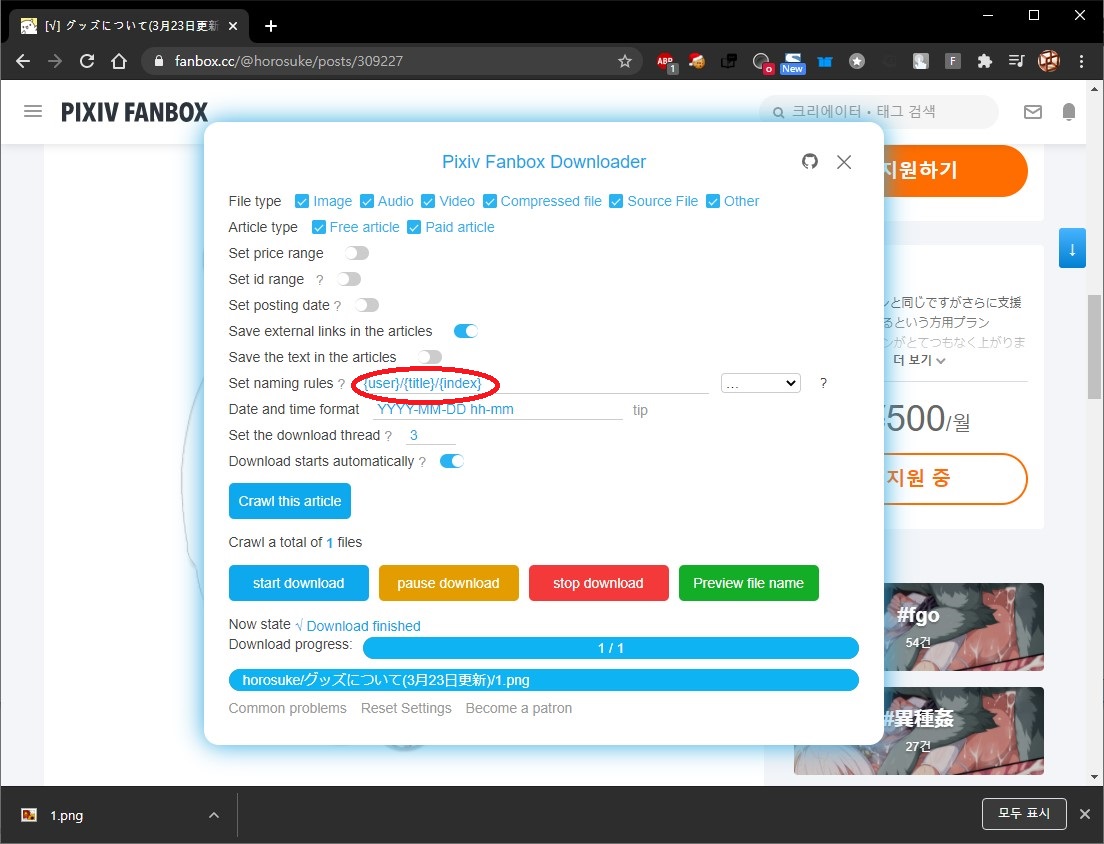1104x844 pixels.
Task: Enable Set posting date toggle
Action: pyautogui.click(x=367, y=305)
